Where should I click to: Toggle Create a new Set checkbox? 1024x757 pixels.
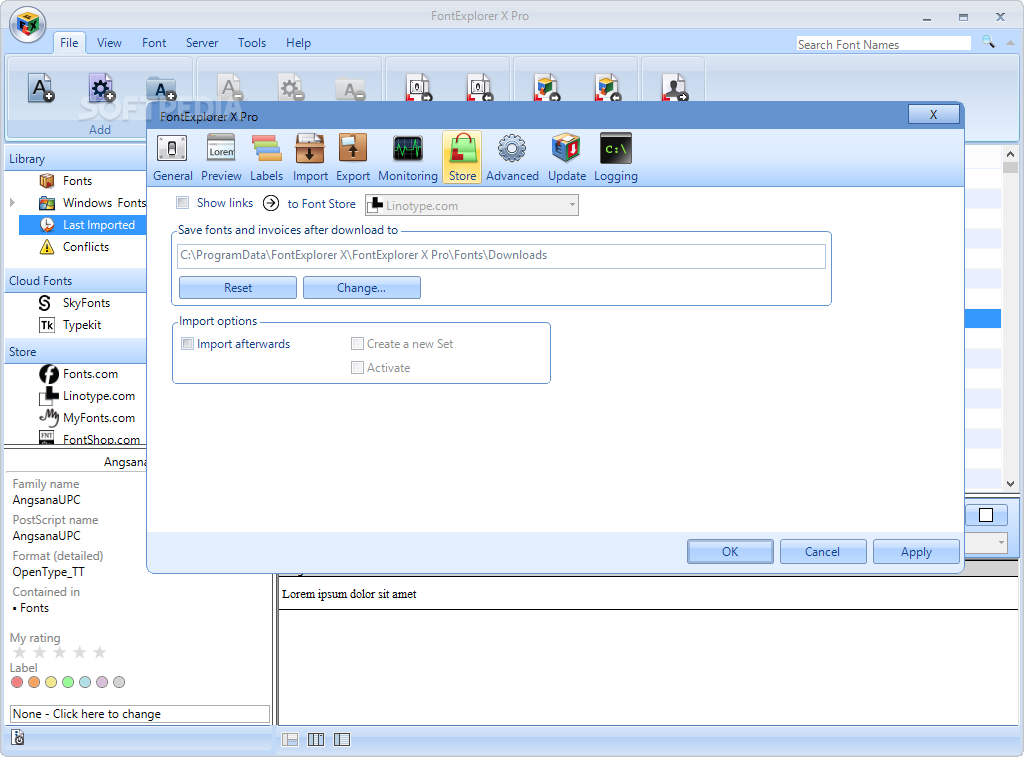[x=357, y=344]
